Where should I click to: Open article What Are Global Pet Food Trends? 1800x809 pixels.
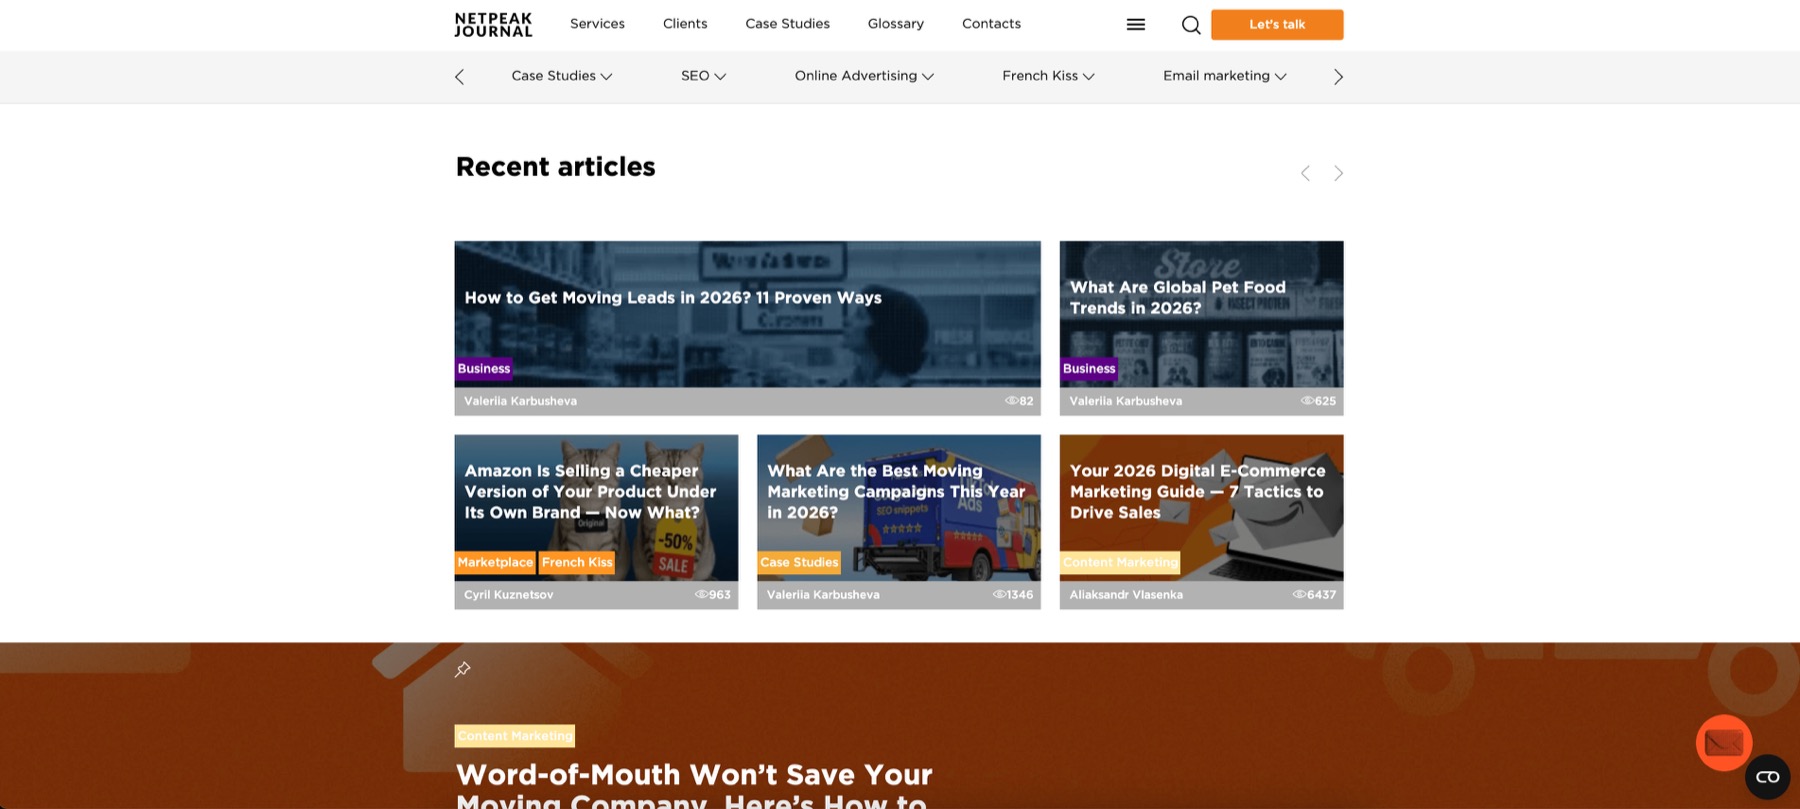coord(1178,298)
